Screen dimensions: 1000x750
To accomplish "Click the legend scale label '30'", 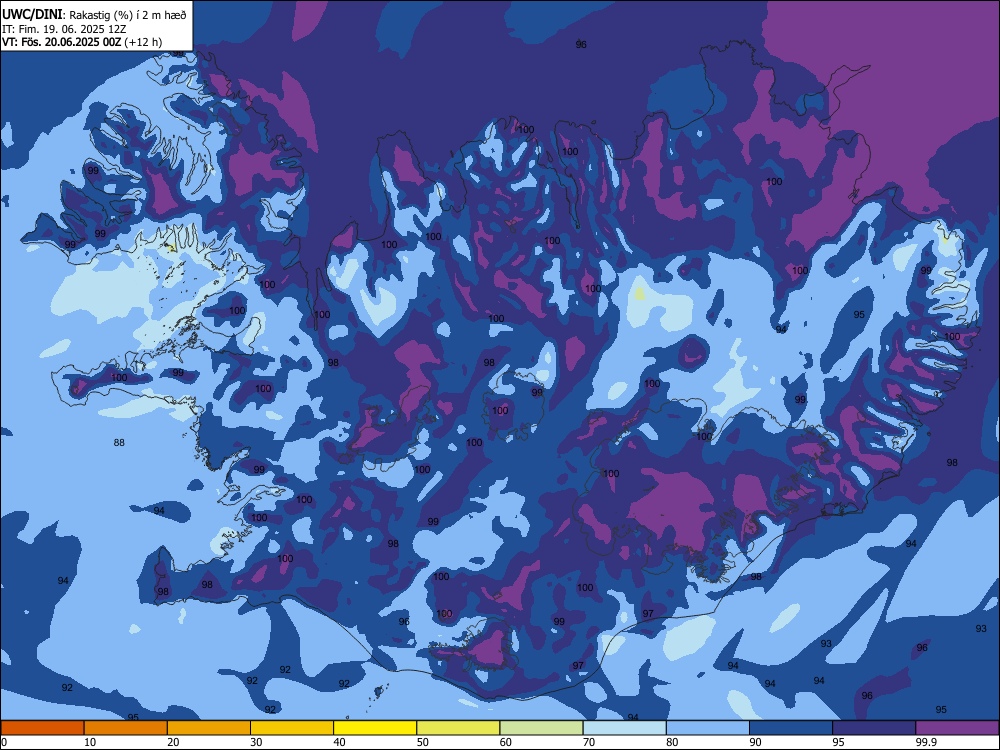I will [x=256, y=742].
